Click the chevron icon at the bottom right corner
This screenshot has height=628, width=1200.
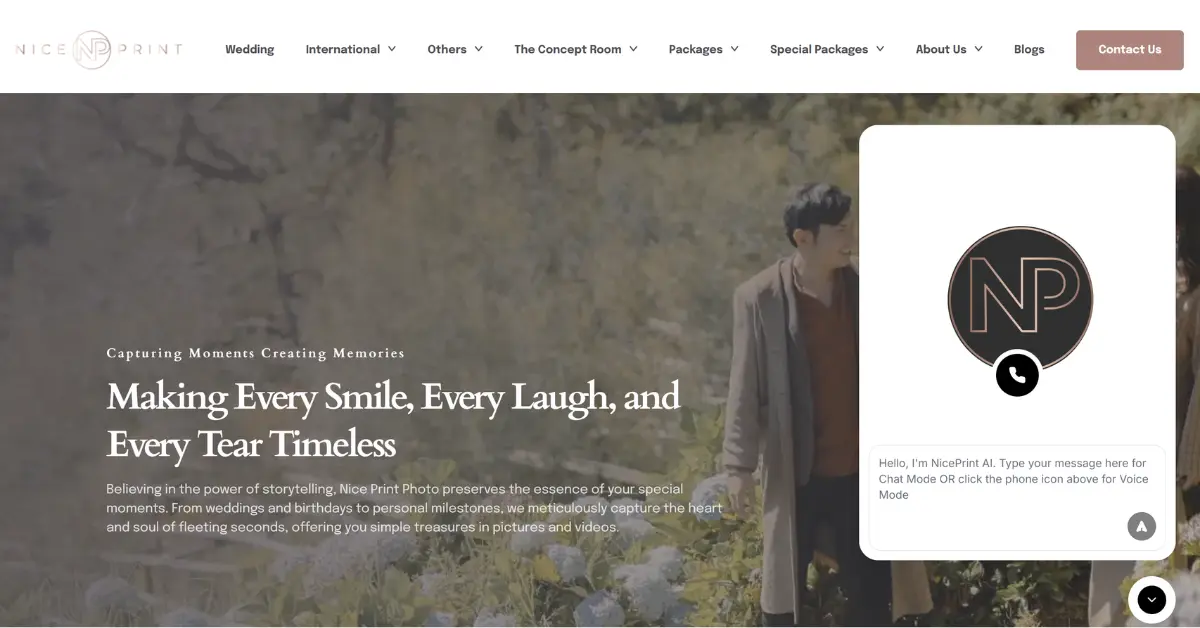point(1151,600)
